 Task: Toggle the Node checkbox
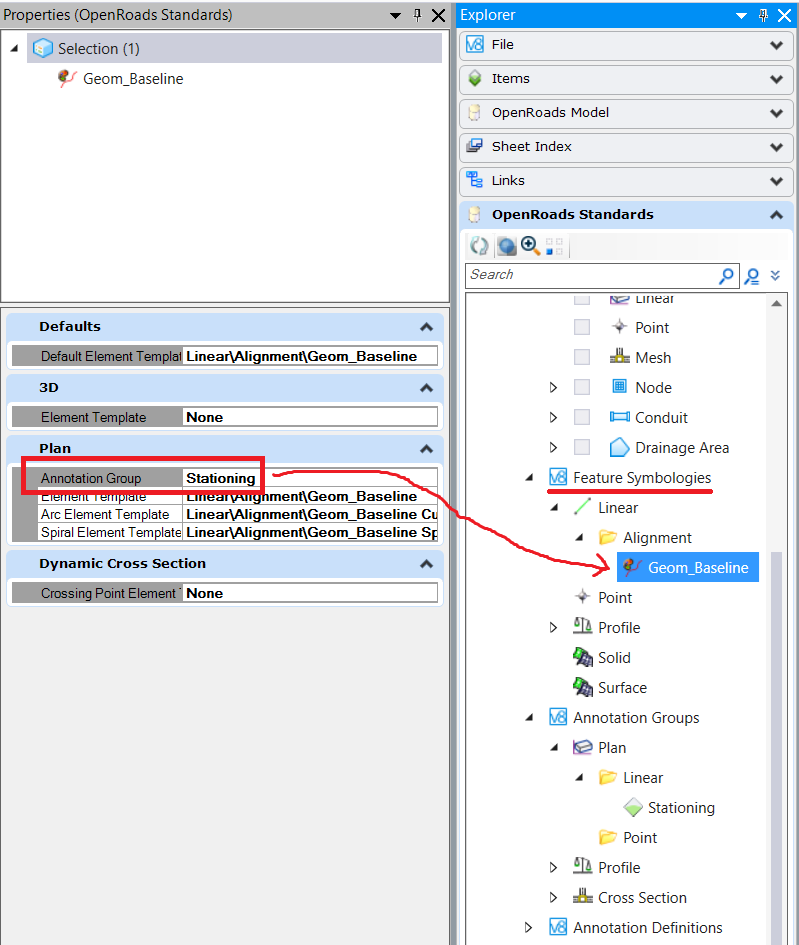coord(581,387)
